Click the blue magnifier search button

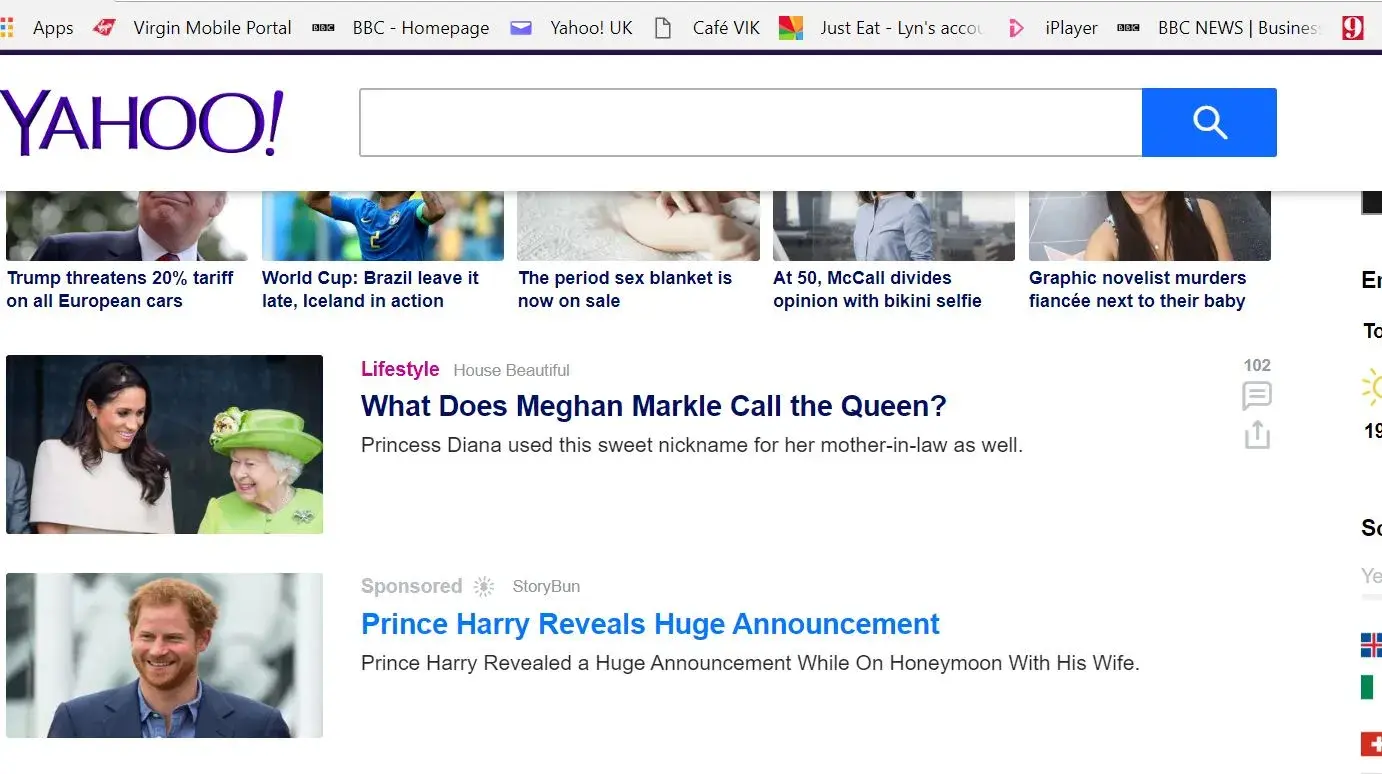[1209, 122]
